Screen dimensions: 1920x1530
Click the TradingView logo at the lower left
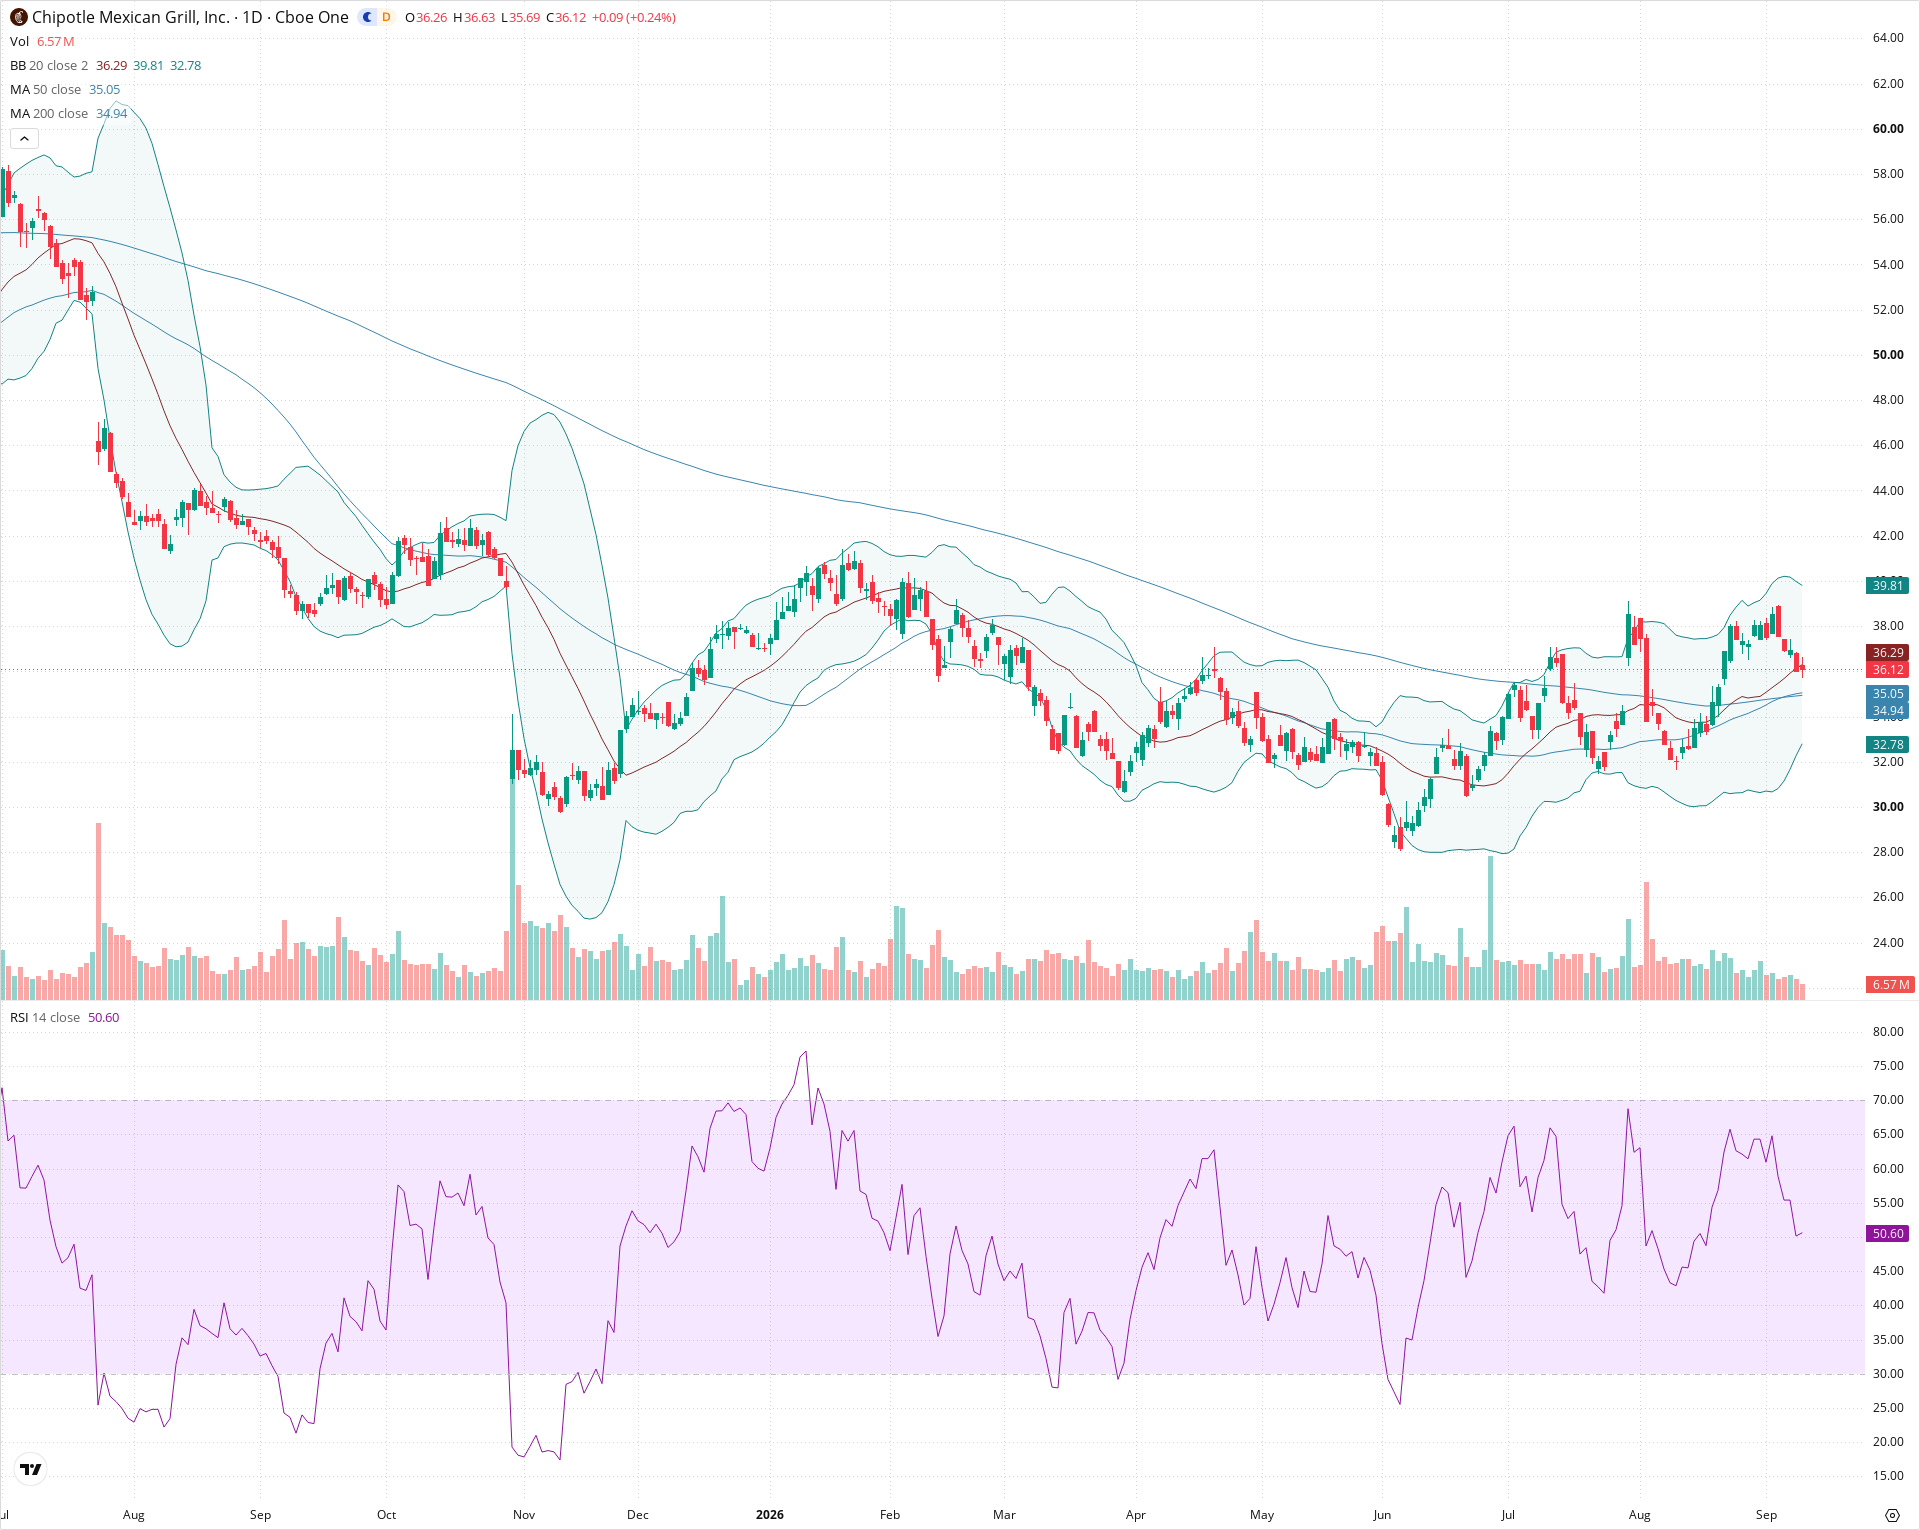[x=31, y=1469]
